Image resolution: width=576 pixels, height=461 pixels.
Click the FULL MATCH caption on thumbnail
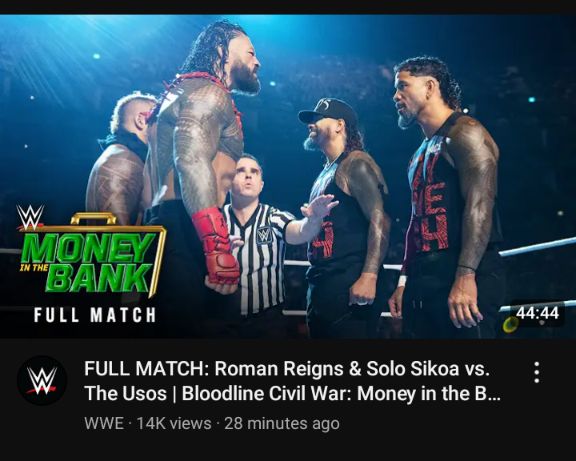pyautogui.click(x=95, y=315)
